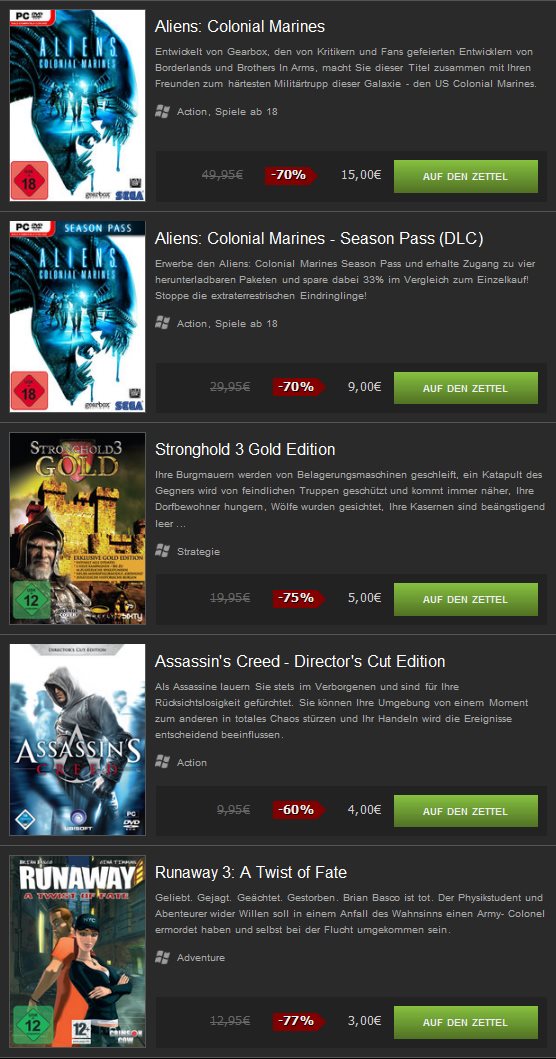The image size is (556, 1059).
Task: Click Windows platform icon for Aliens: Colonial Marines
Action: pyautogui.click(x=162, y=111)
